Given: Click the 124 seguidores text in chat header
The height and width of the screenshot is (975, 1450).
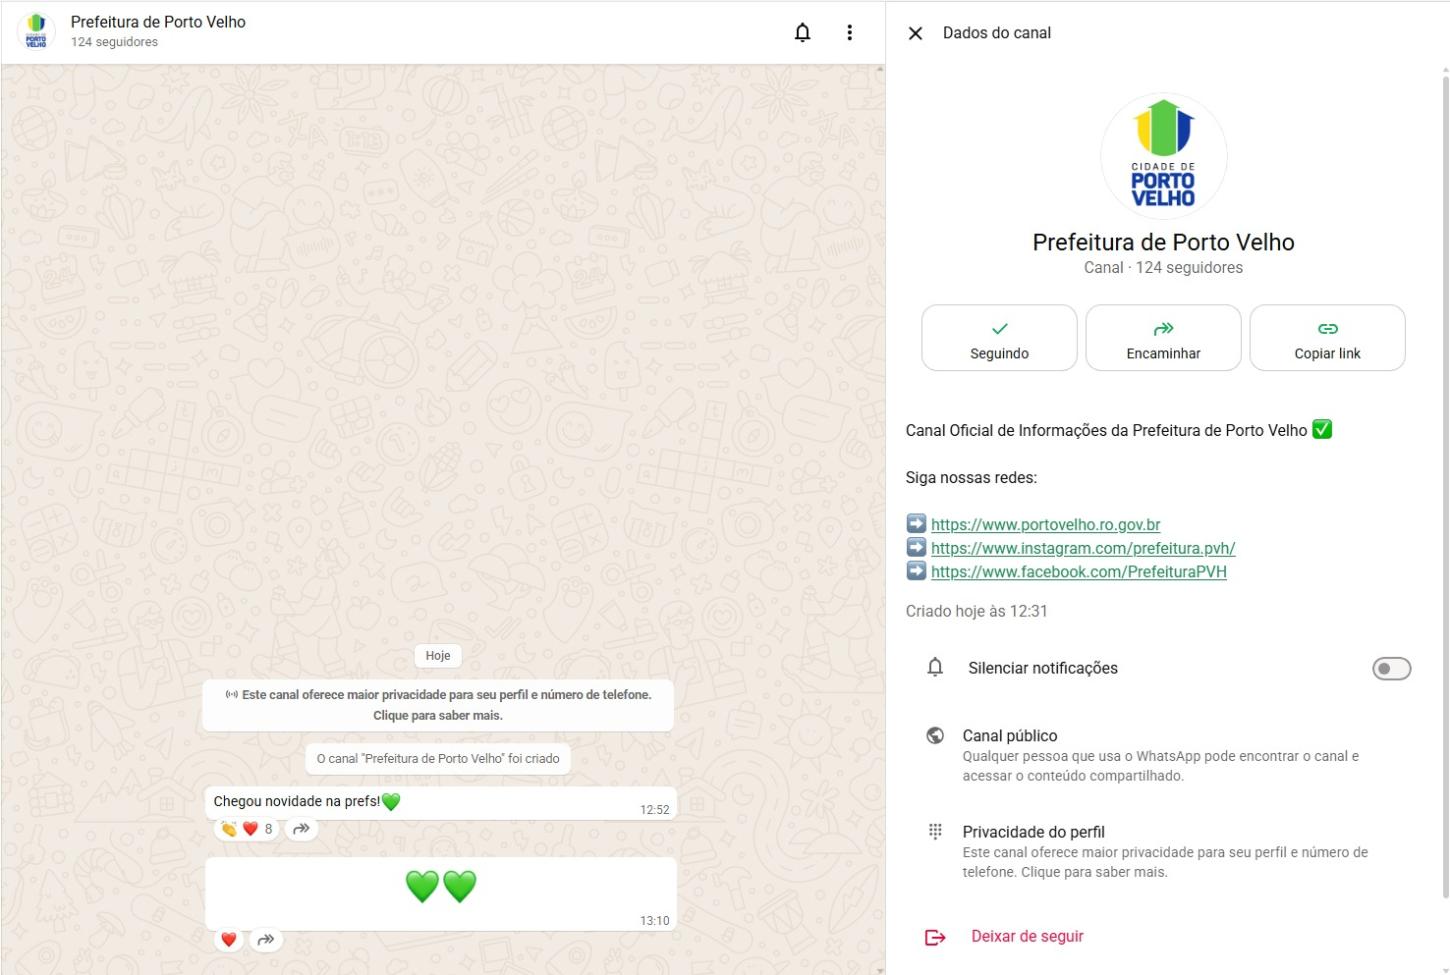Looking at the screenshot, I should tap(114, 42).
